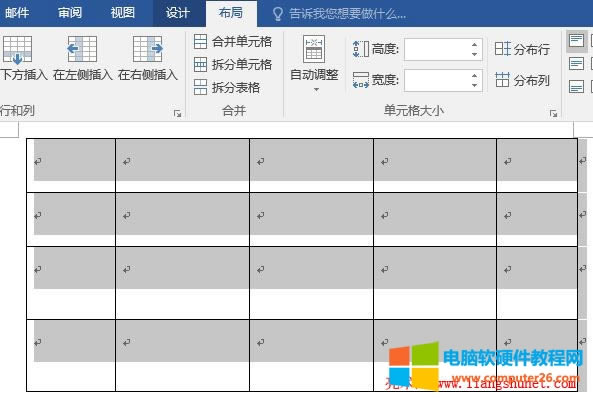Click 在左侧插入 column icon
593x398 pixels.
[x=82, y=49]
